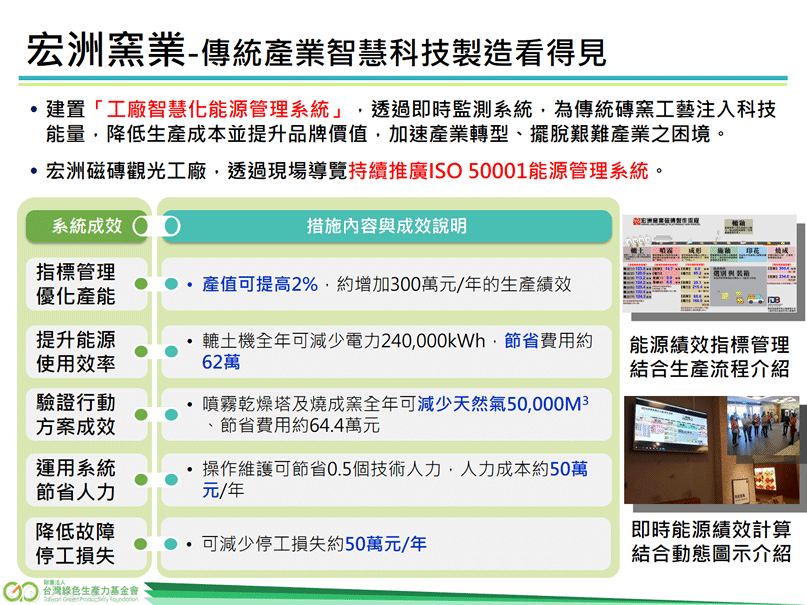
Task: Click green dot beside 降低故障 停工損失
Action: (x=141, y=544)
